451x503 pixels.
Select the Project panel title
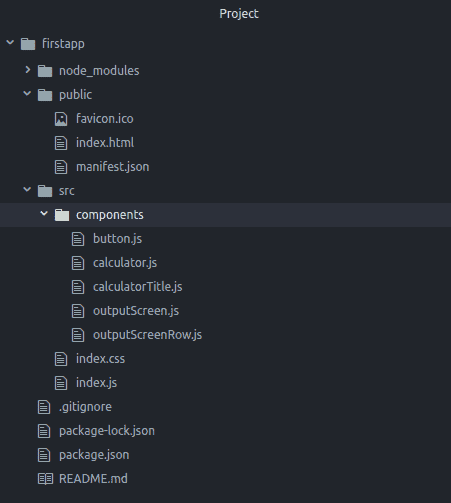[x=239, y=14]
